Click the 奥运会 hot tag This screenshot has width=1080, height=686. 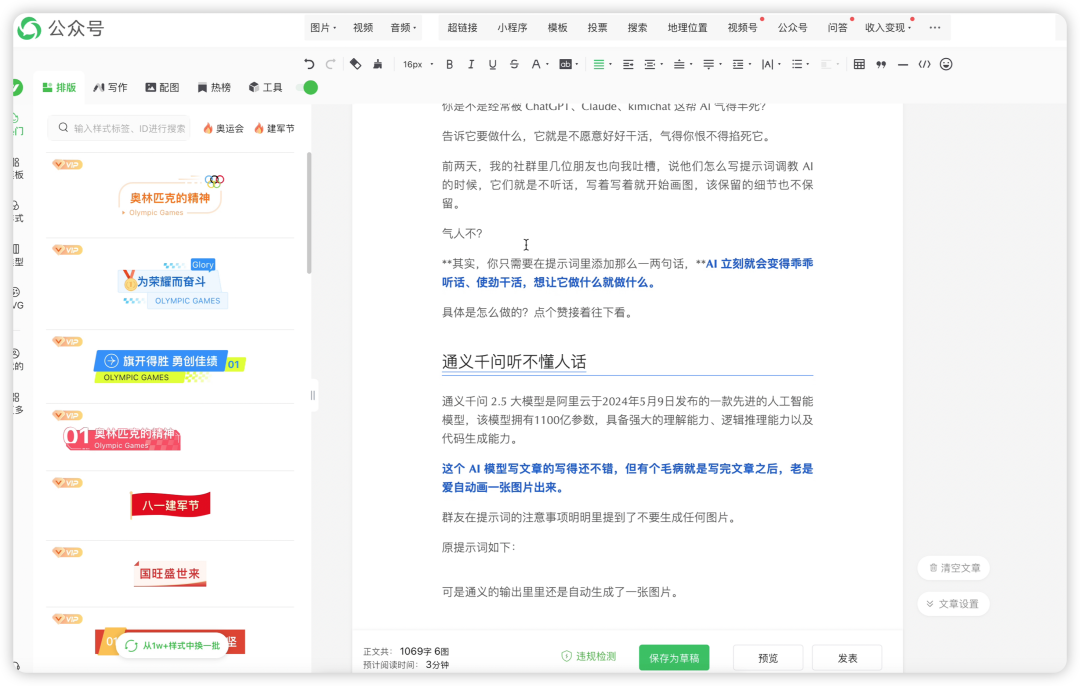223,128
